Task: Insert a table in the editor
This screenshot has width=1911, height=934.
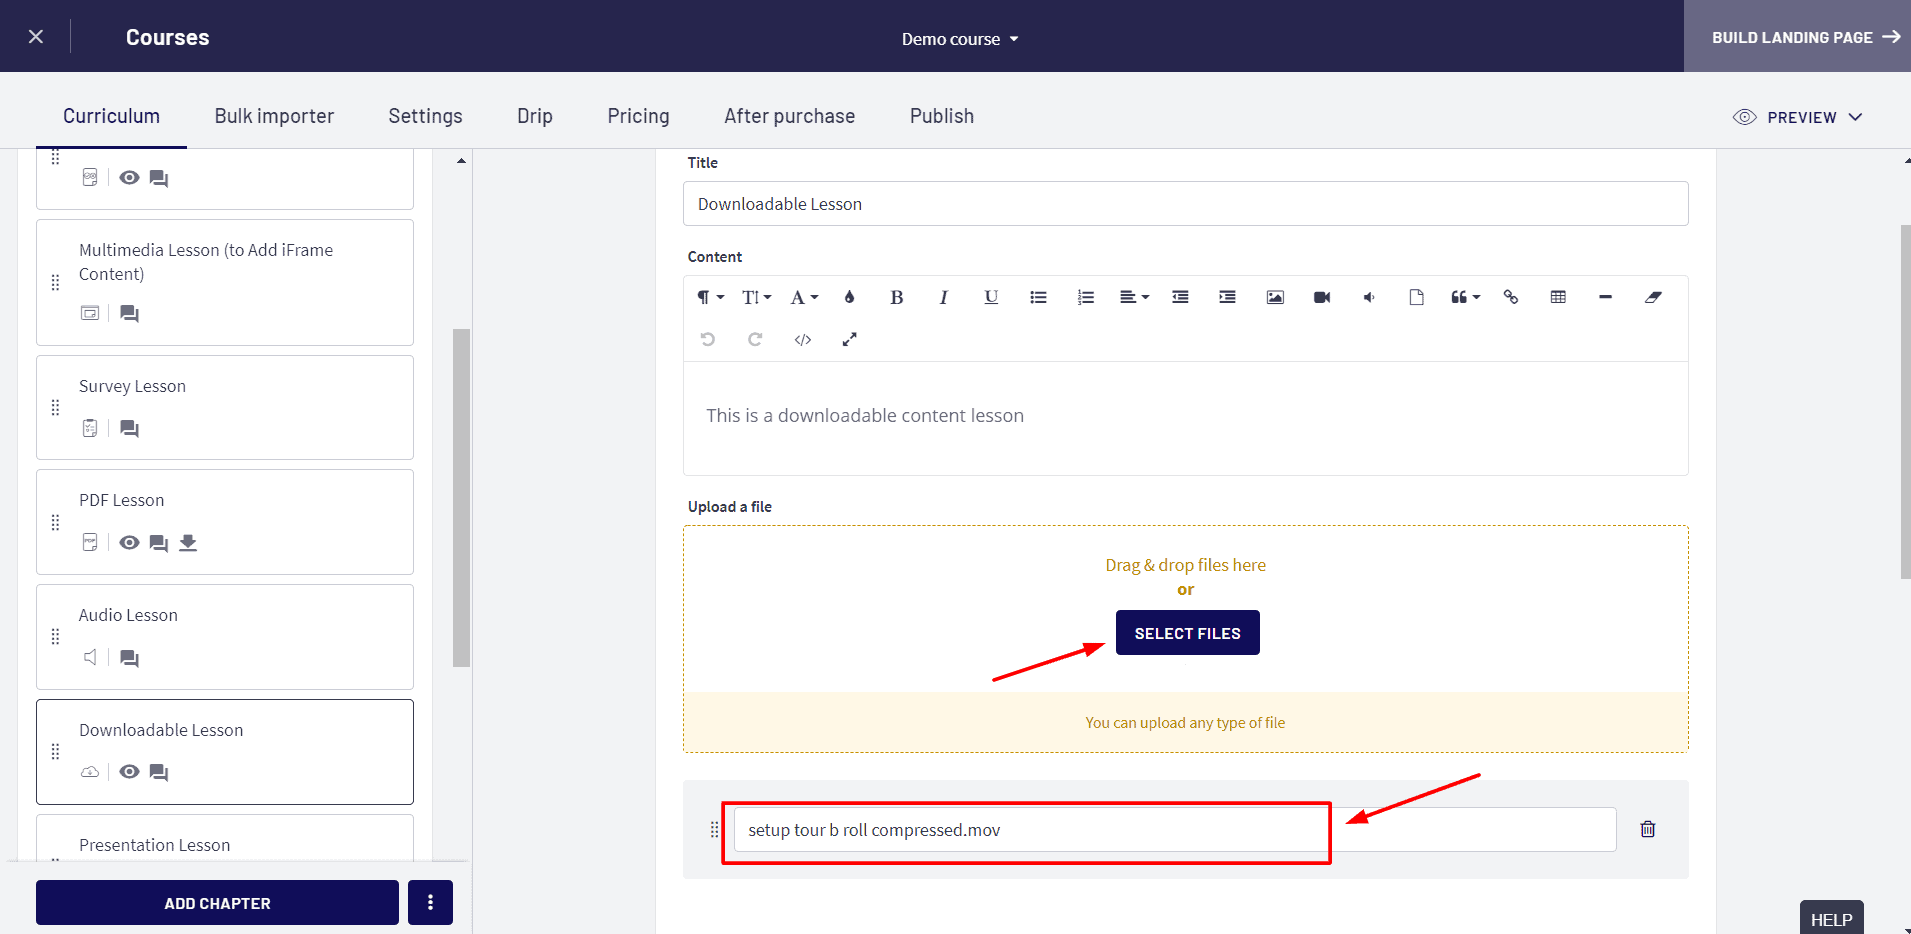Action: coord(1558,297)
